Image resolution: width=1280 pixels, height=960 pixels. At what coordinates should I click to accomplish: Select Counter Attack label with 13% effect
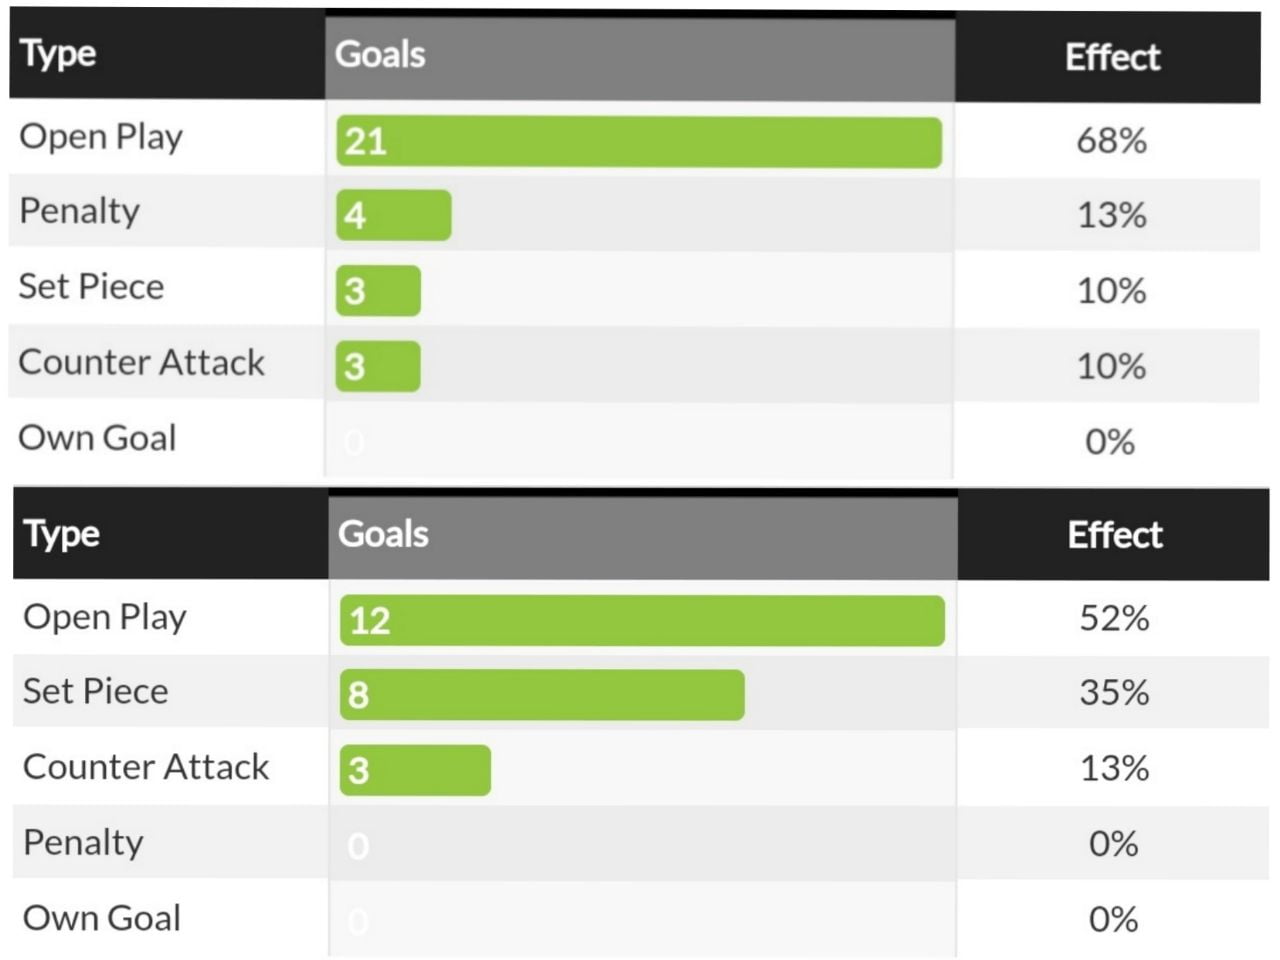click(x=146, y=767)
